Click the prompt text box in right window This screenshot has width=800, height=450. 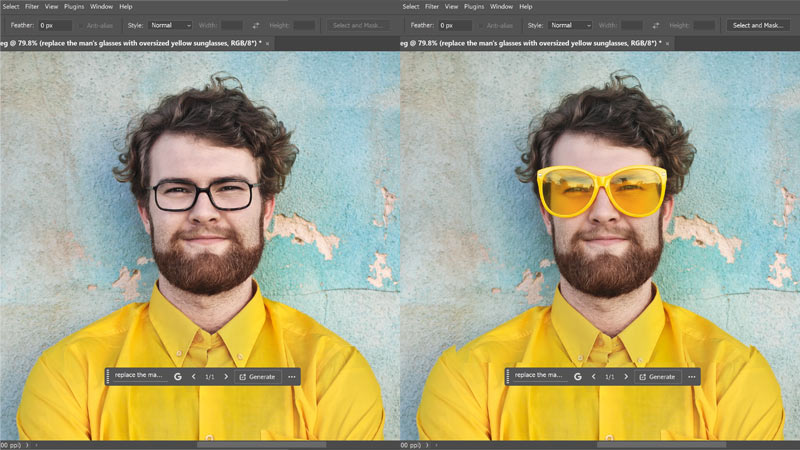tap(539, 376)
